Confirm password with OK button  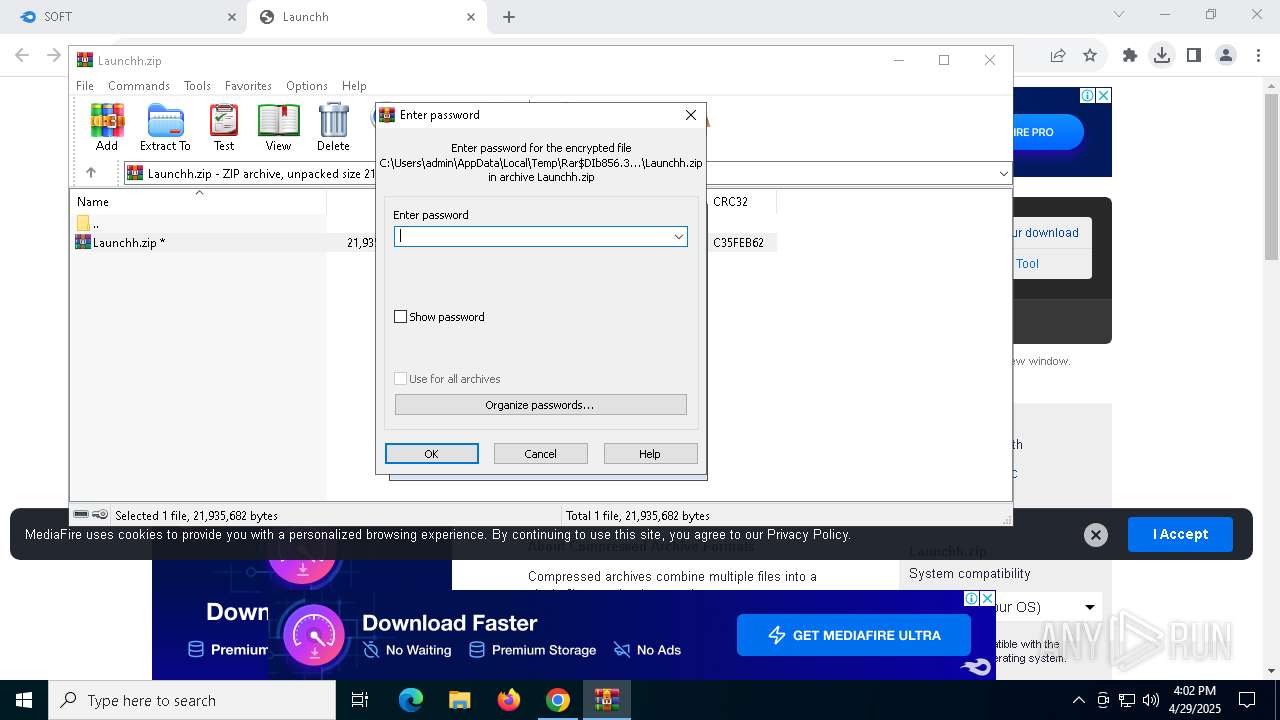pyautogui.click(x=432, y=454)
